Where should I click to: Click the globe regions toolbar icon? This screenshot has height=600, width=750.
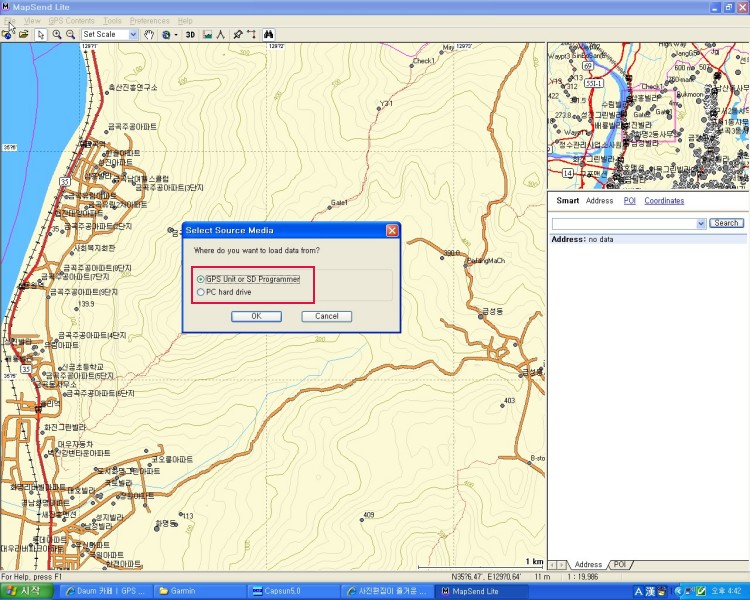click(166, 34)
